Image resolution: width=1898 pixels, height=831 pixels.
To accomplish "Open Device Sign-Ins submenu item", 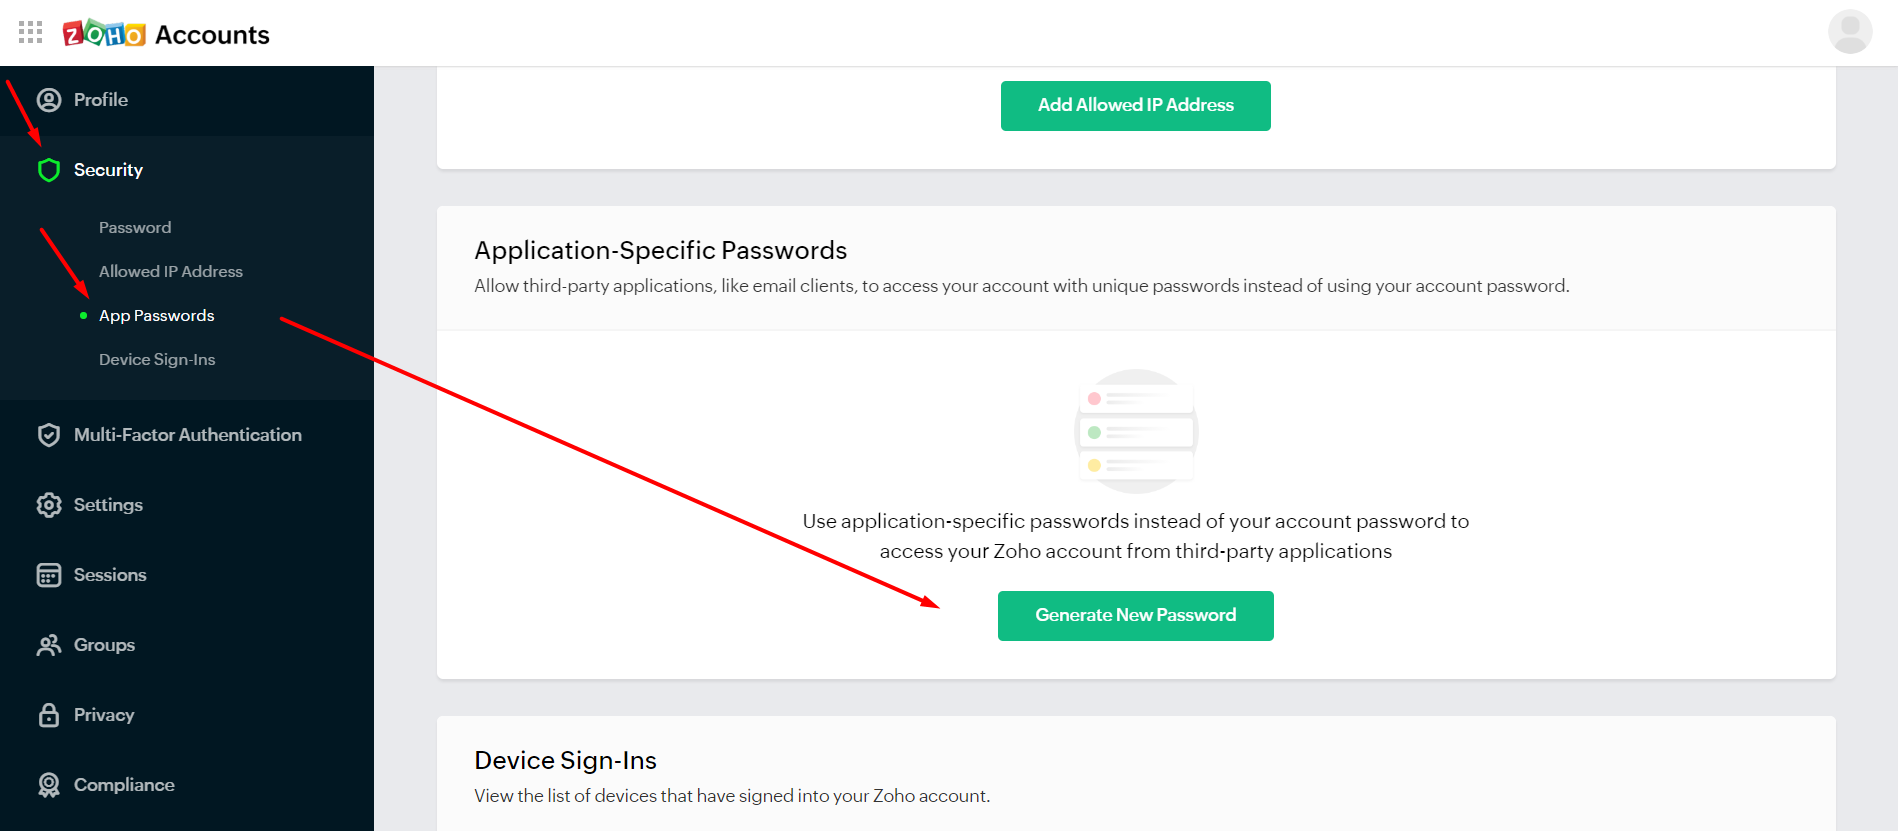I will point(157,360).
